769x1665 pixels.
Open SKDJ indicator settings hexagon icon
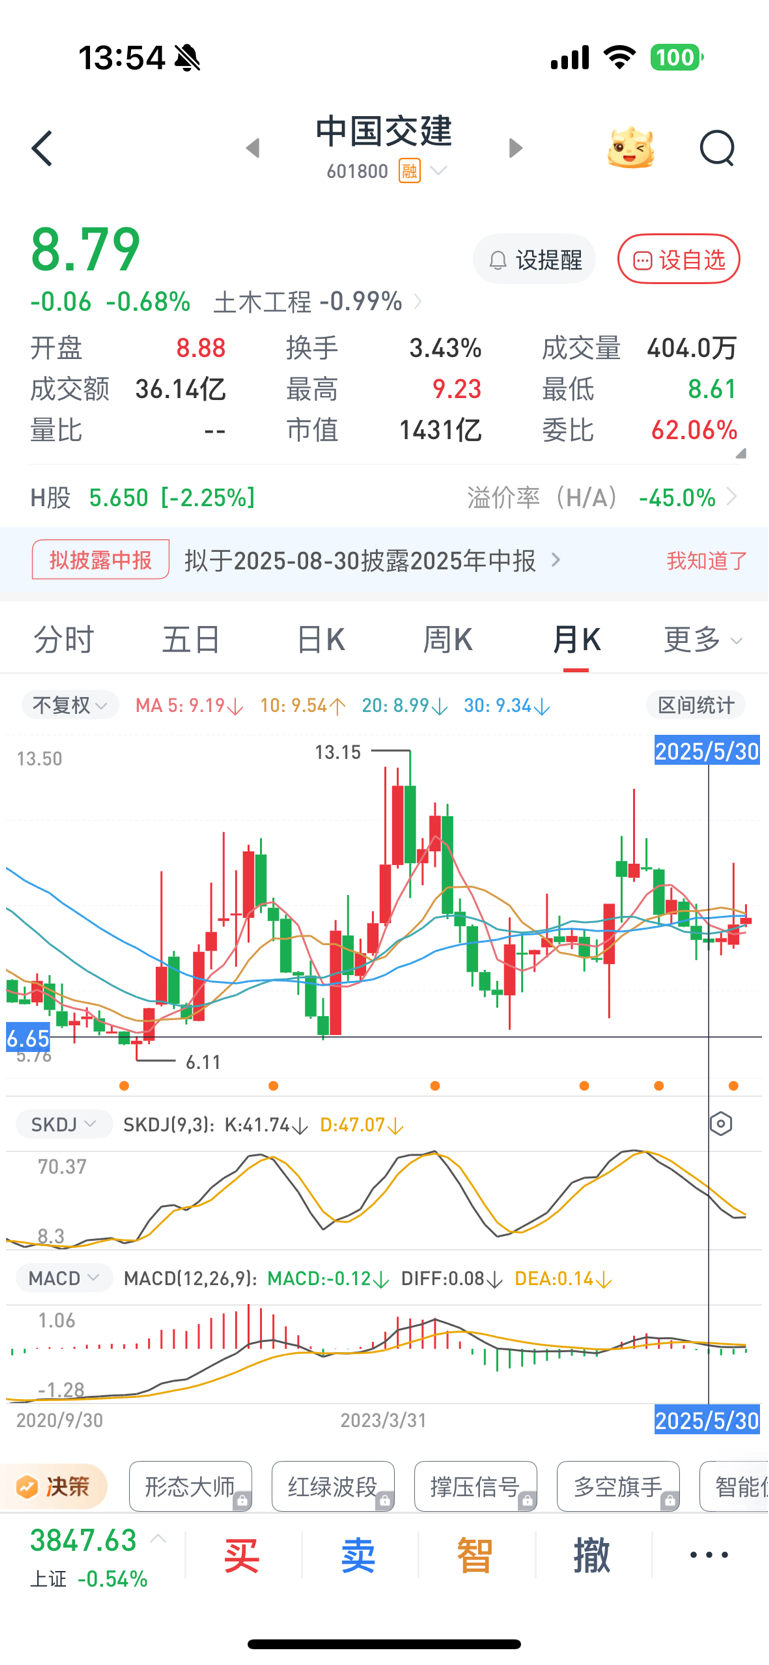(721, 1124)
